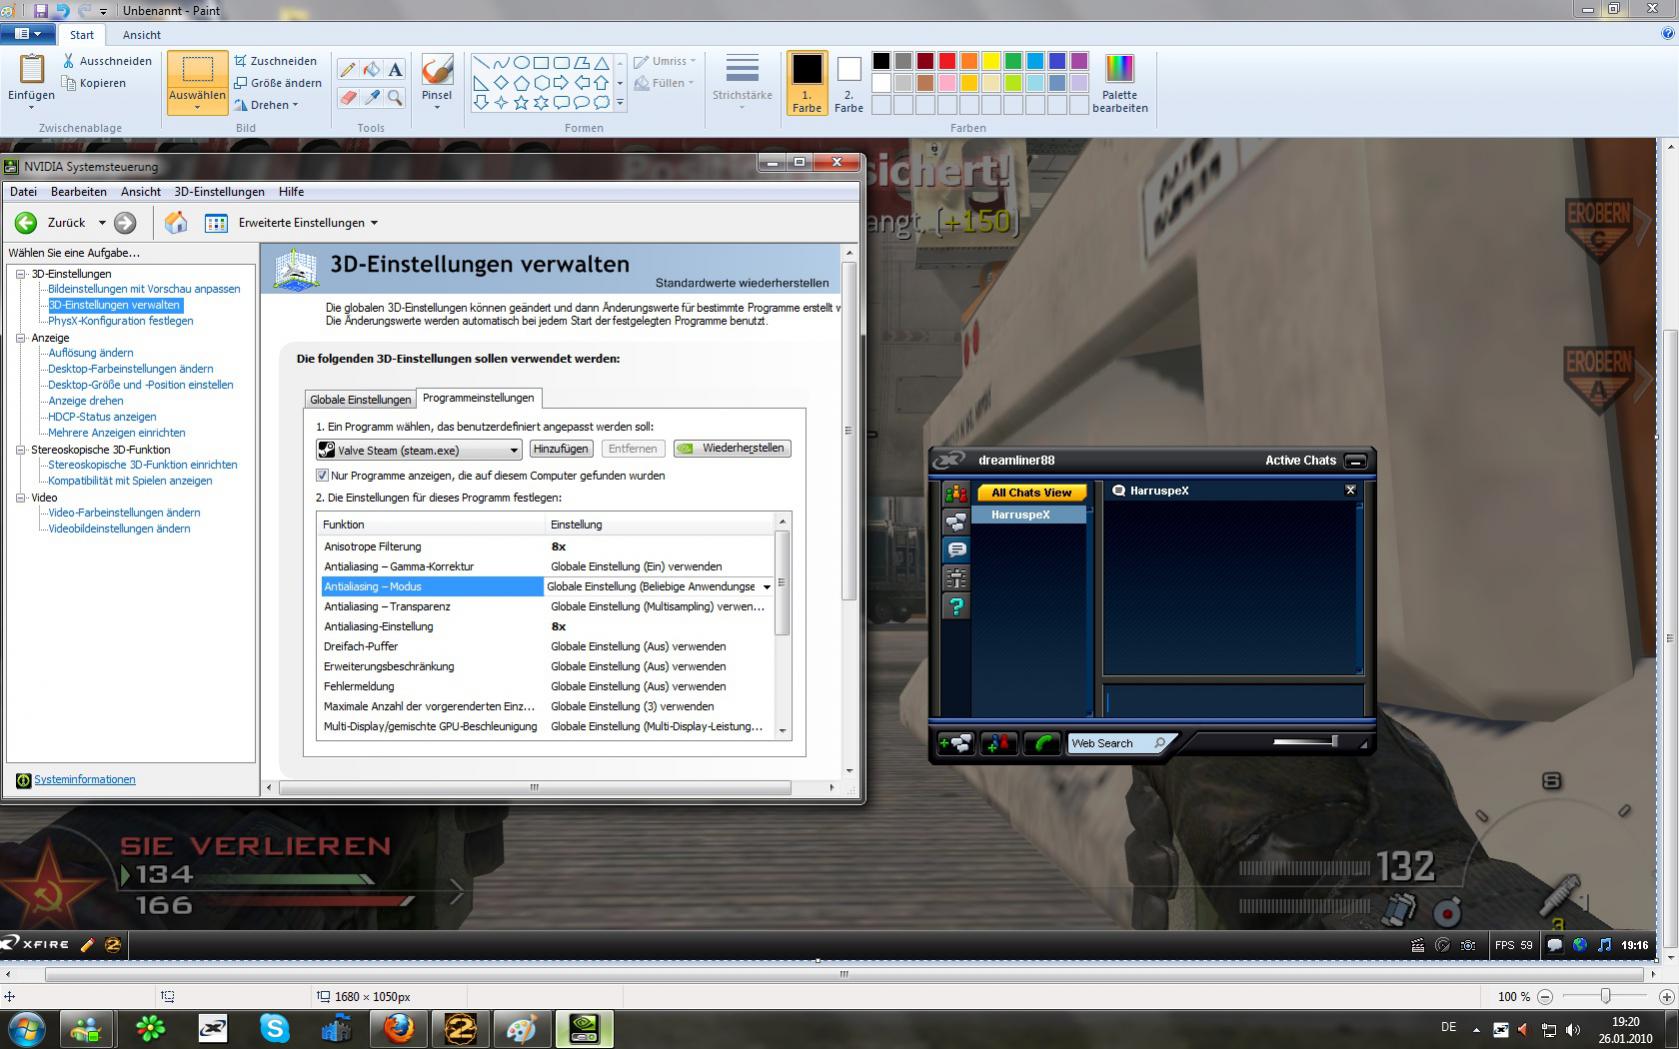The height and width of the screenshot is (1049, 1679).
Task: Open the Paint file menu button
Action: (27, 34)
